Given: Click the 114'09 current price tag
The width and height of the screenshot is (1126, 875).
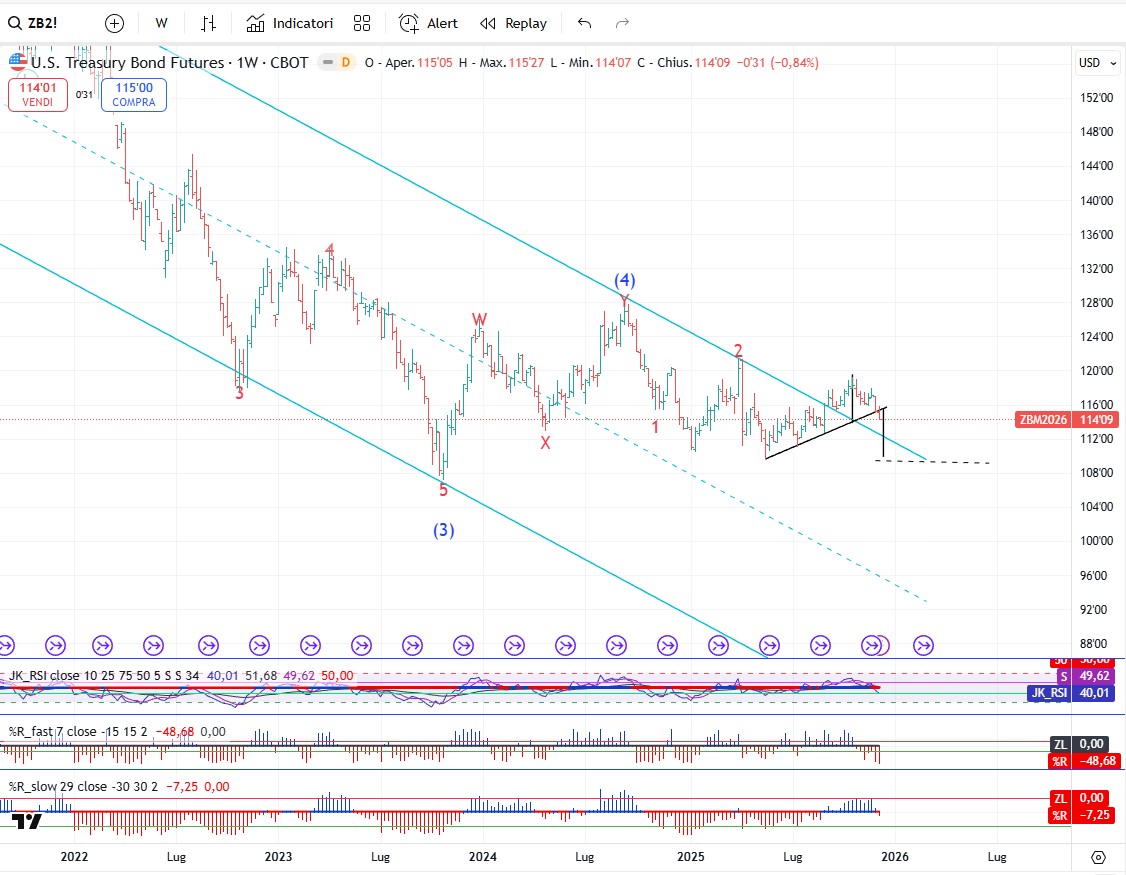Looking at the screenshot, I should click(x=1095, y=420).
